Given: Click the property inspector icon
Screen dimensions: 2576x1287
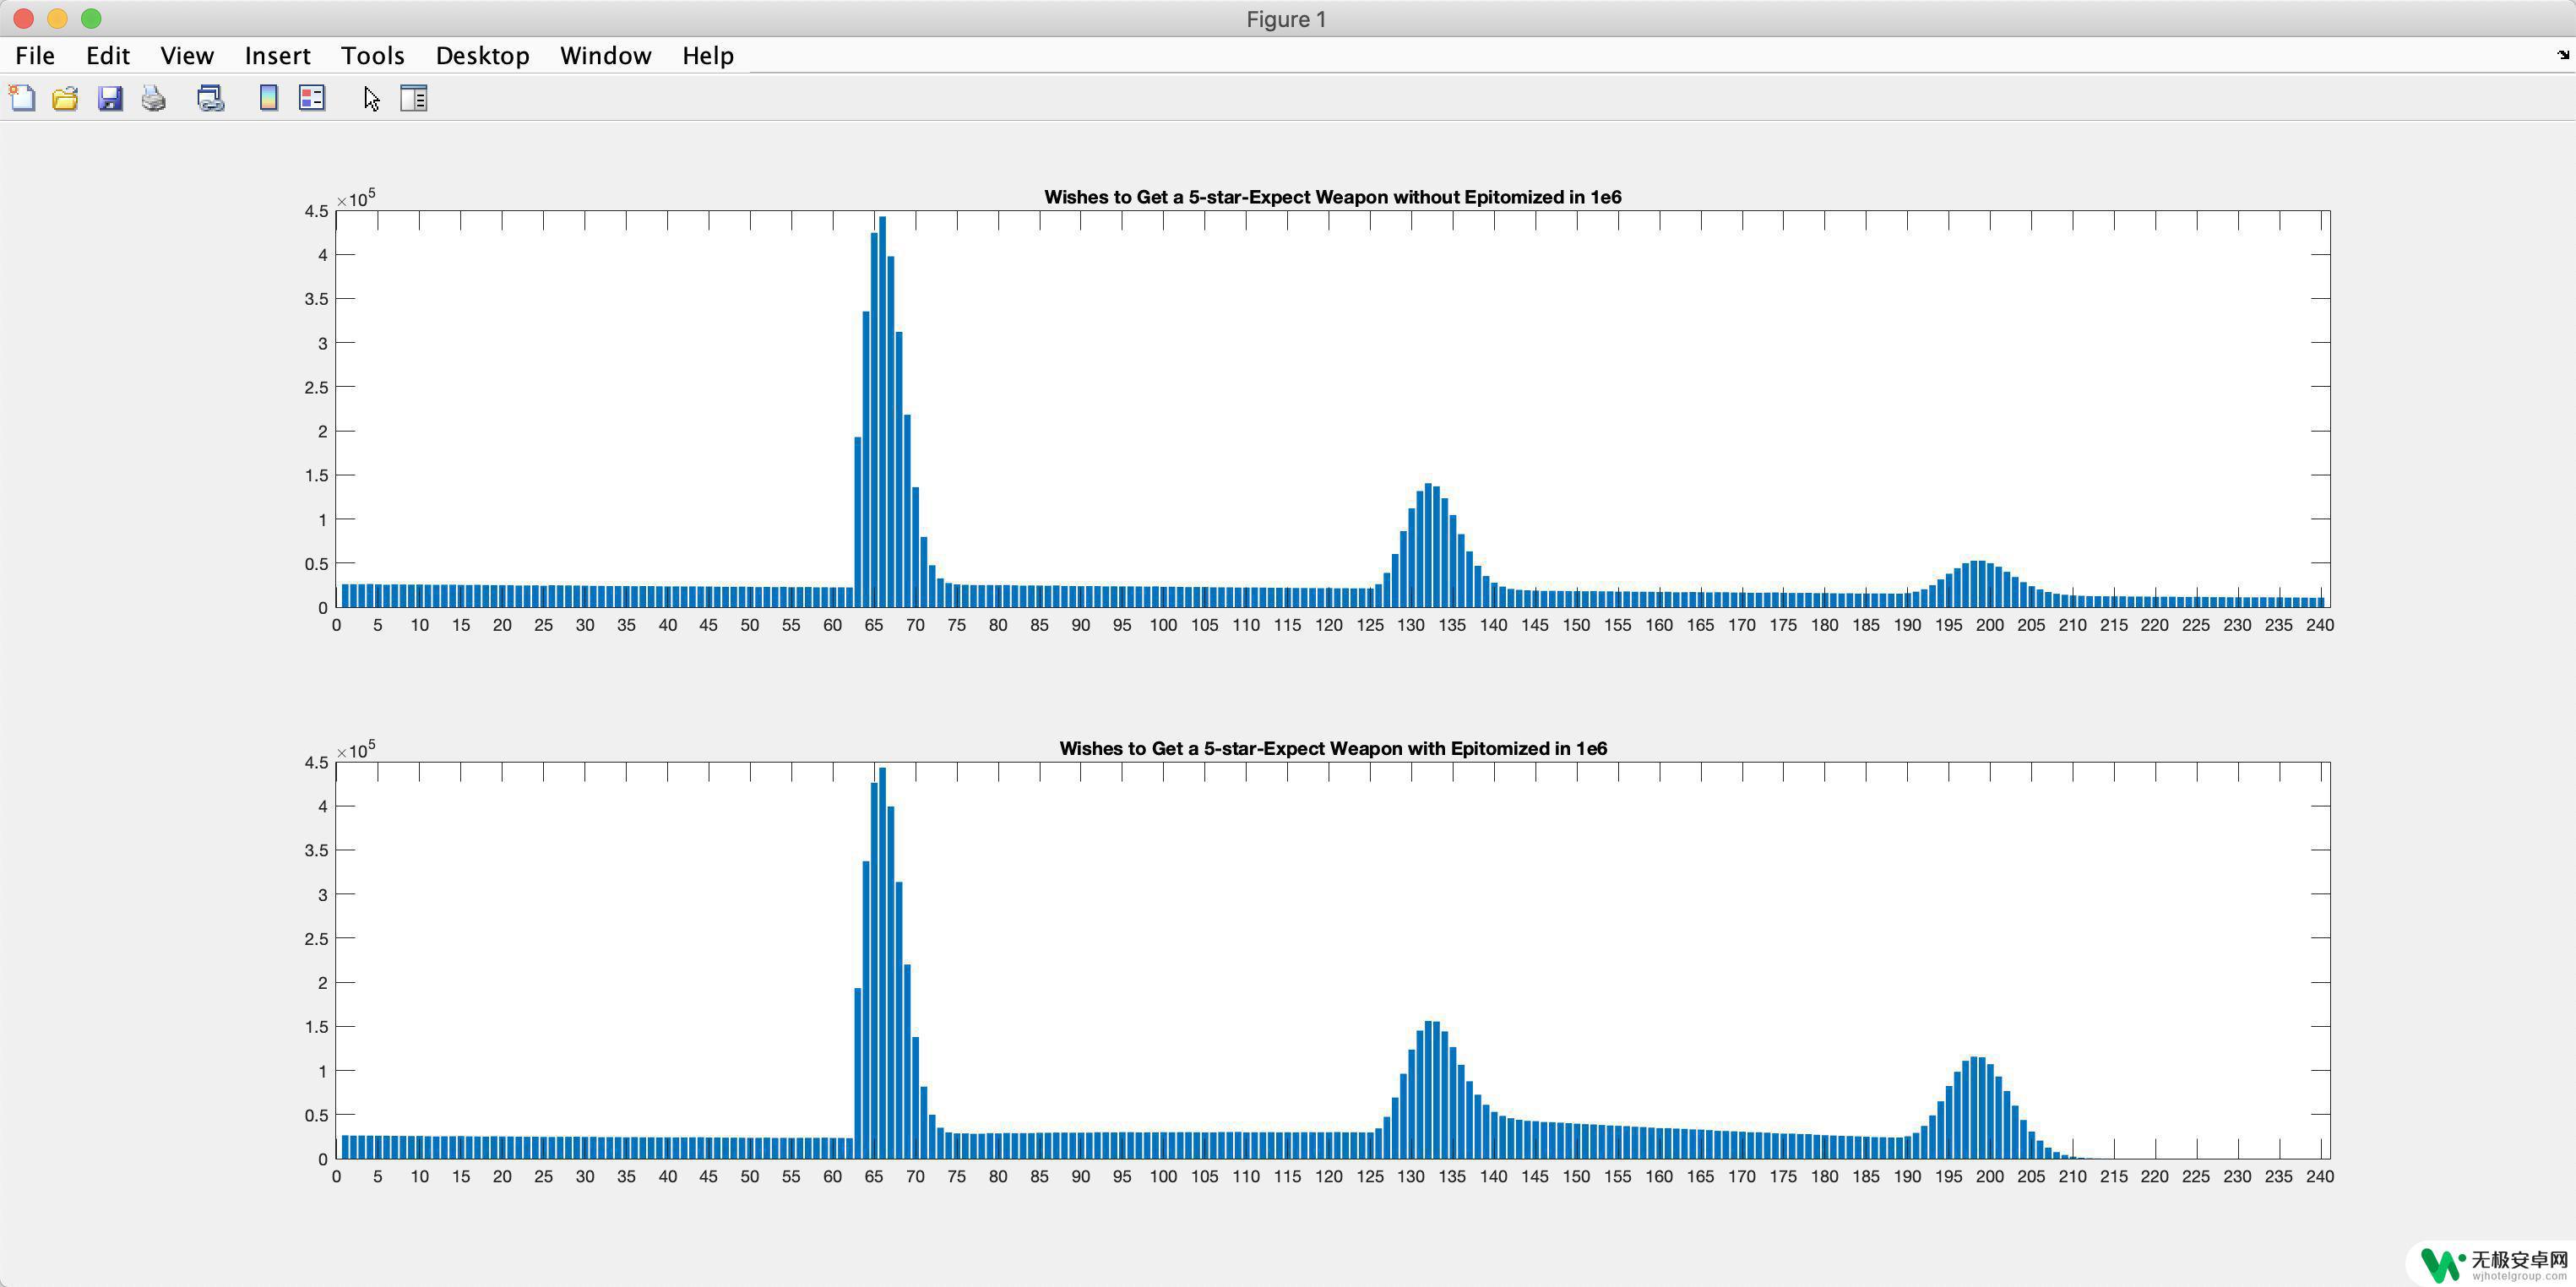Looking at the screenshot, I should click(x=414, y=99).
